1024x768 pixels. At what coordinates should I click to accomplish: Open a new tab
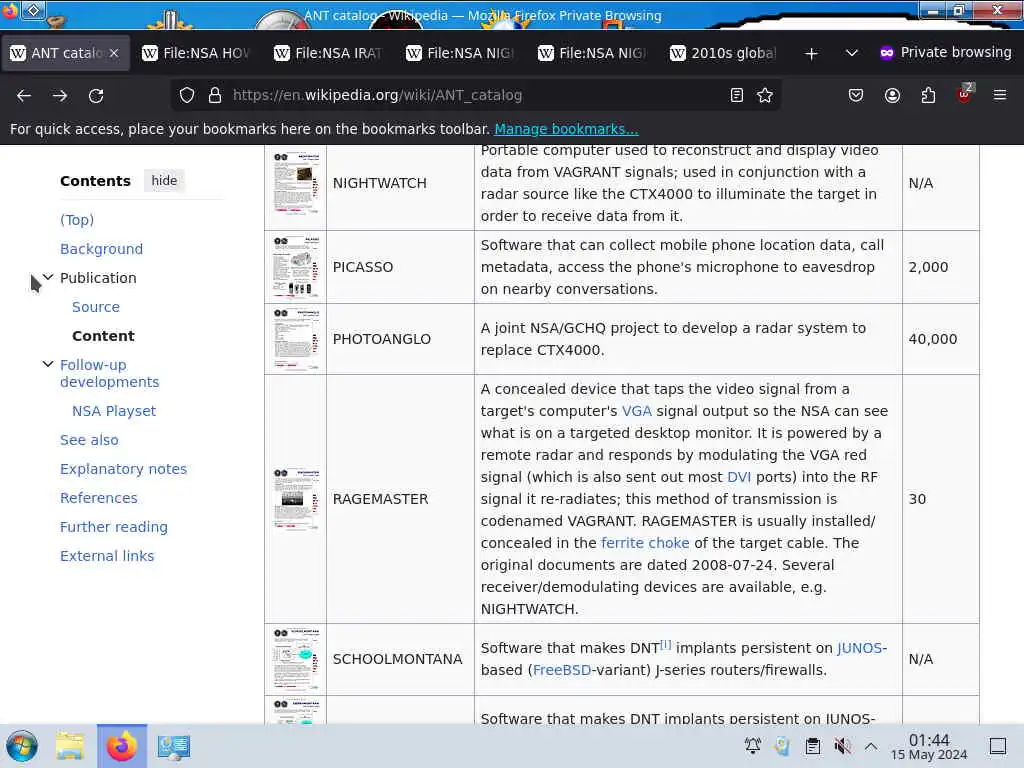pyautogui.click(x=811, y=54)
